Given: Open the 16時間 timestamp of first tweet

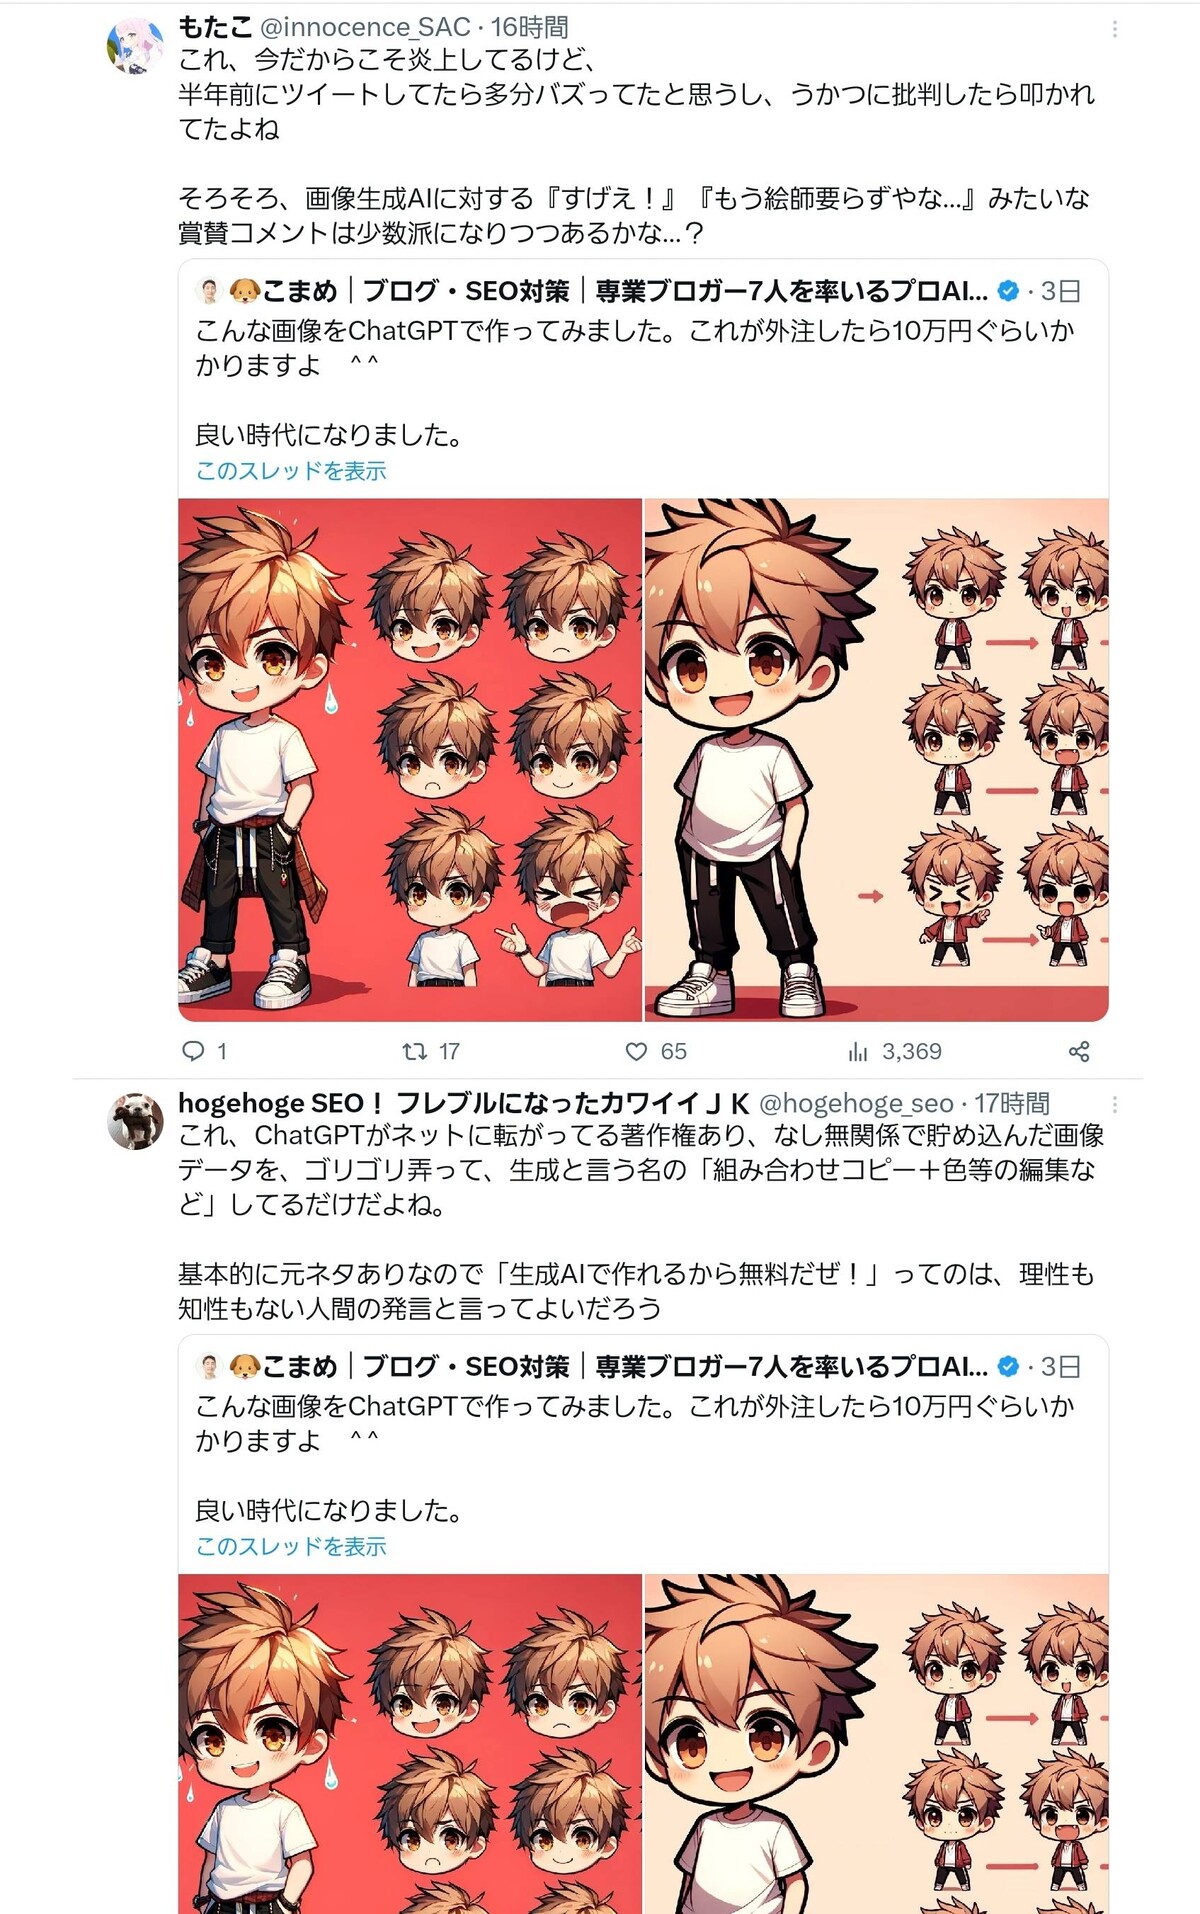Looking at the screenshot, I should coord(529,27).
